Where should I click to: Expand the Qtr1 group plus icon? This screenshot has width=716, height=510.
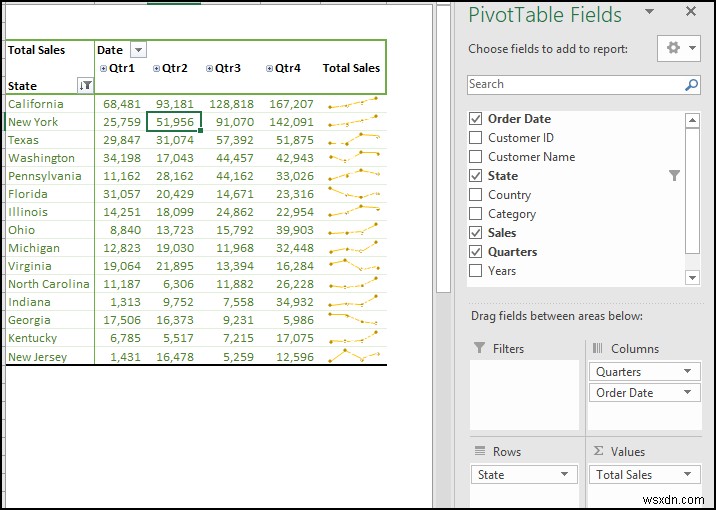(104, 68)
